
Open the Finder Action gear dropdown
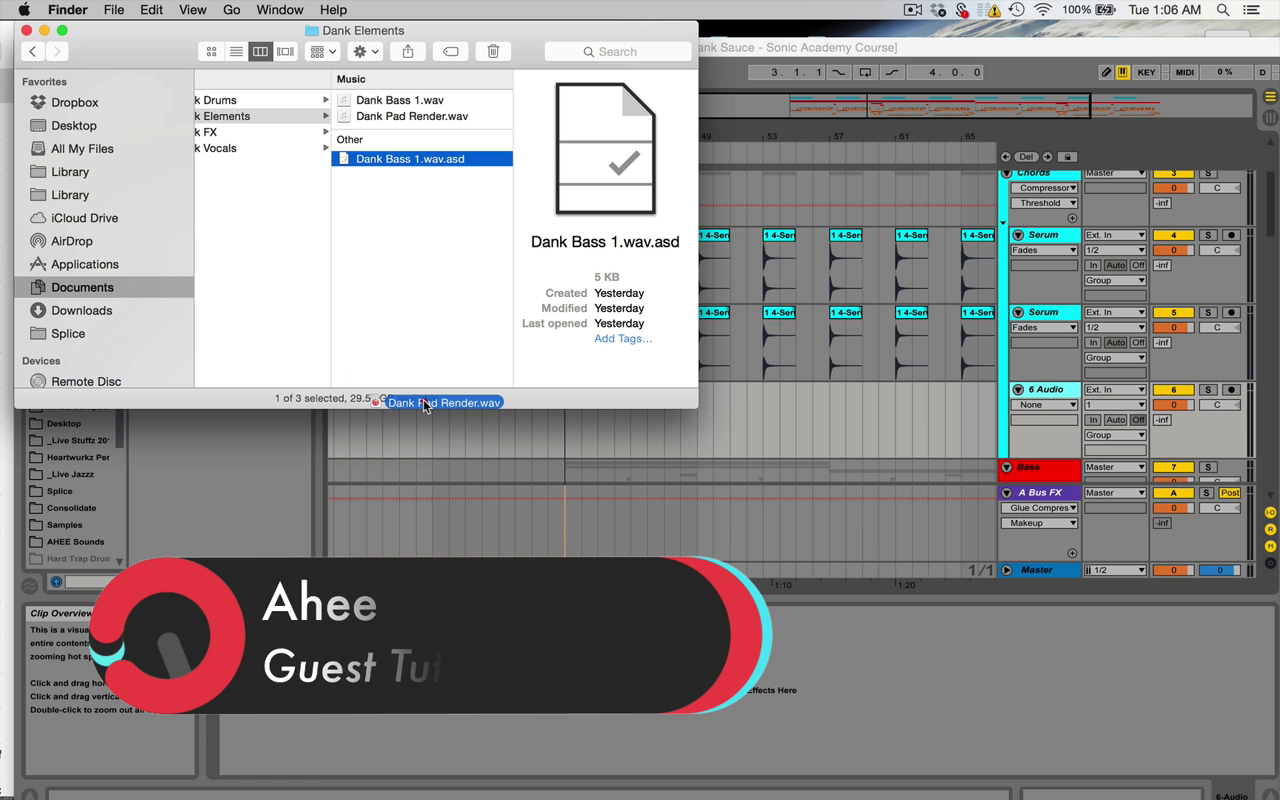click(366, 52)
